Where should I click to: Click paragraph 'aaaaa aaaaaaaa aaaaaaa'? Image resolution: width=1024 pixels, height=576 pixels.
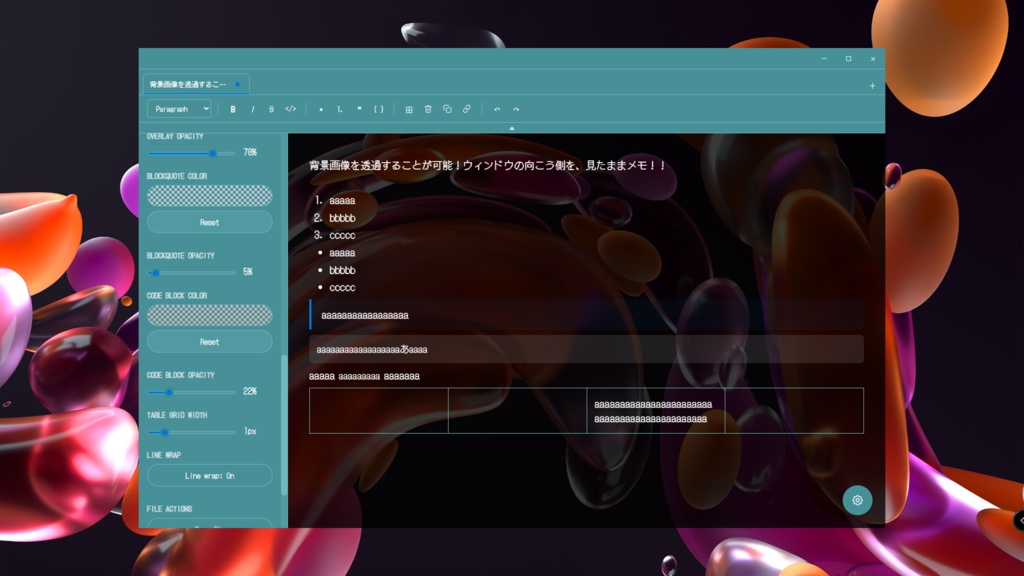coord(364,376)
